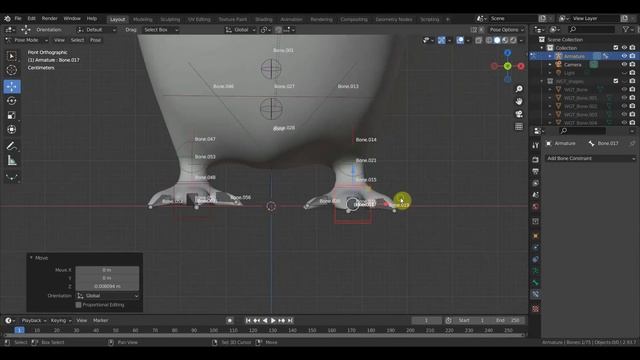Select the 3D Cursor tool

tap(11, 70)
